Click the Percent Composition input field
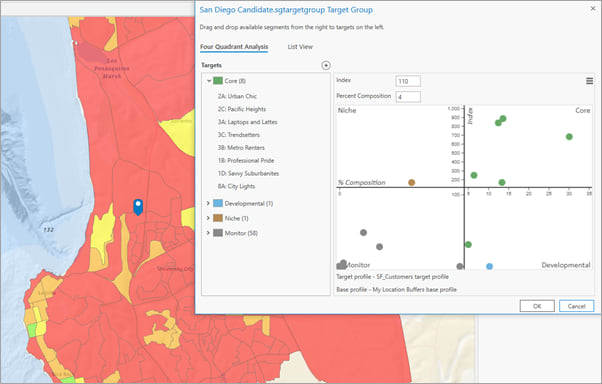 (408, 97)
